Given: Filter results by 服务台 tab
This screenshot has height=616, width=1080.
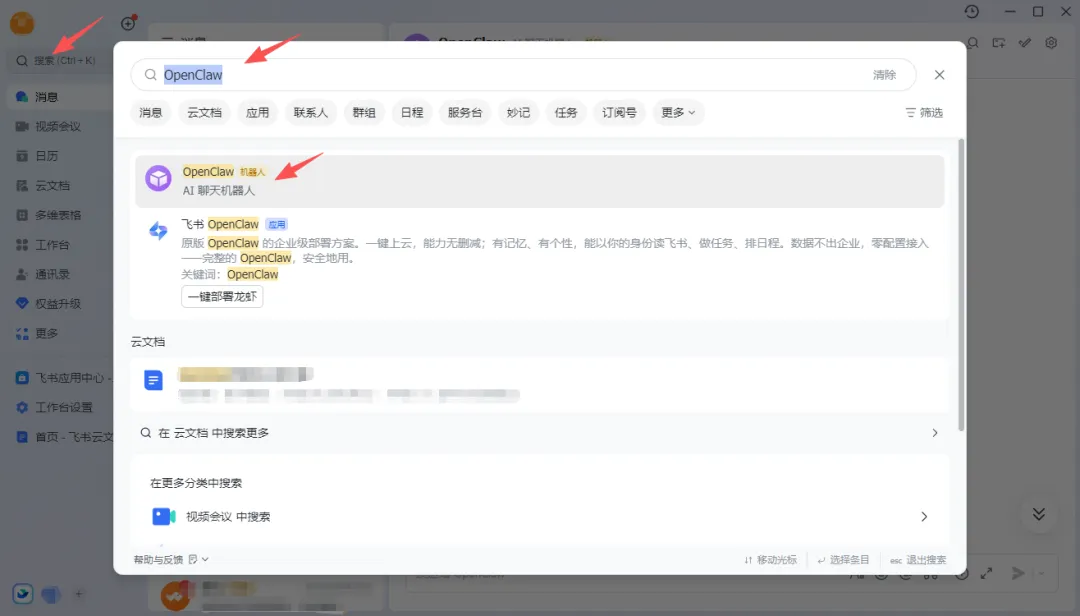Looking at the screenshot, I should [465, 112].
